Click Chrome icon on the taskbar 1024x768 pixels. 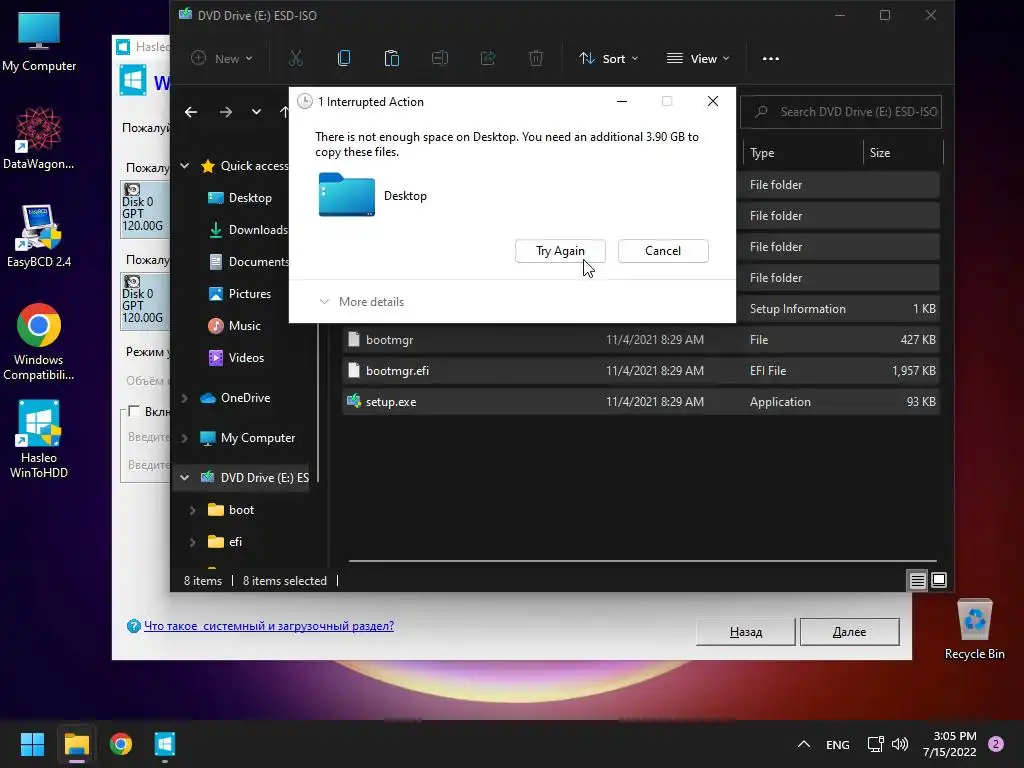121,744
